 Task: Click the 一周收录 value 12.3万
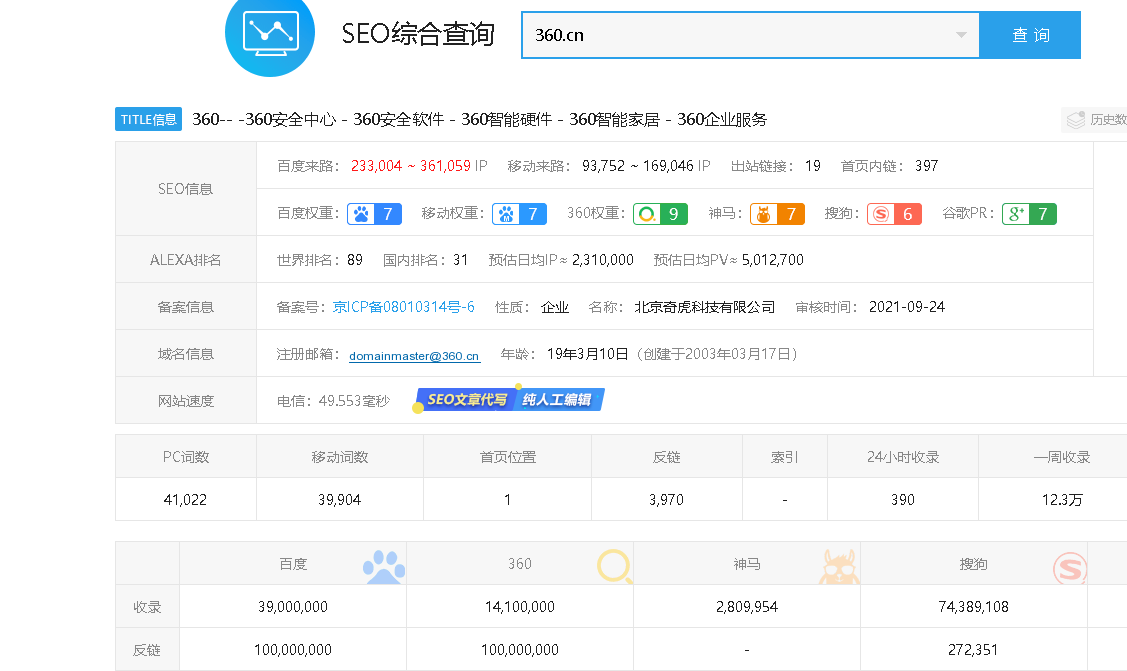point(1062,499)
